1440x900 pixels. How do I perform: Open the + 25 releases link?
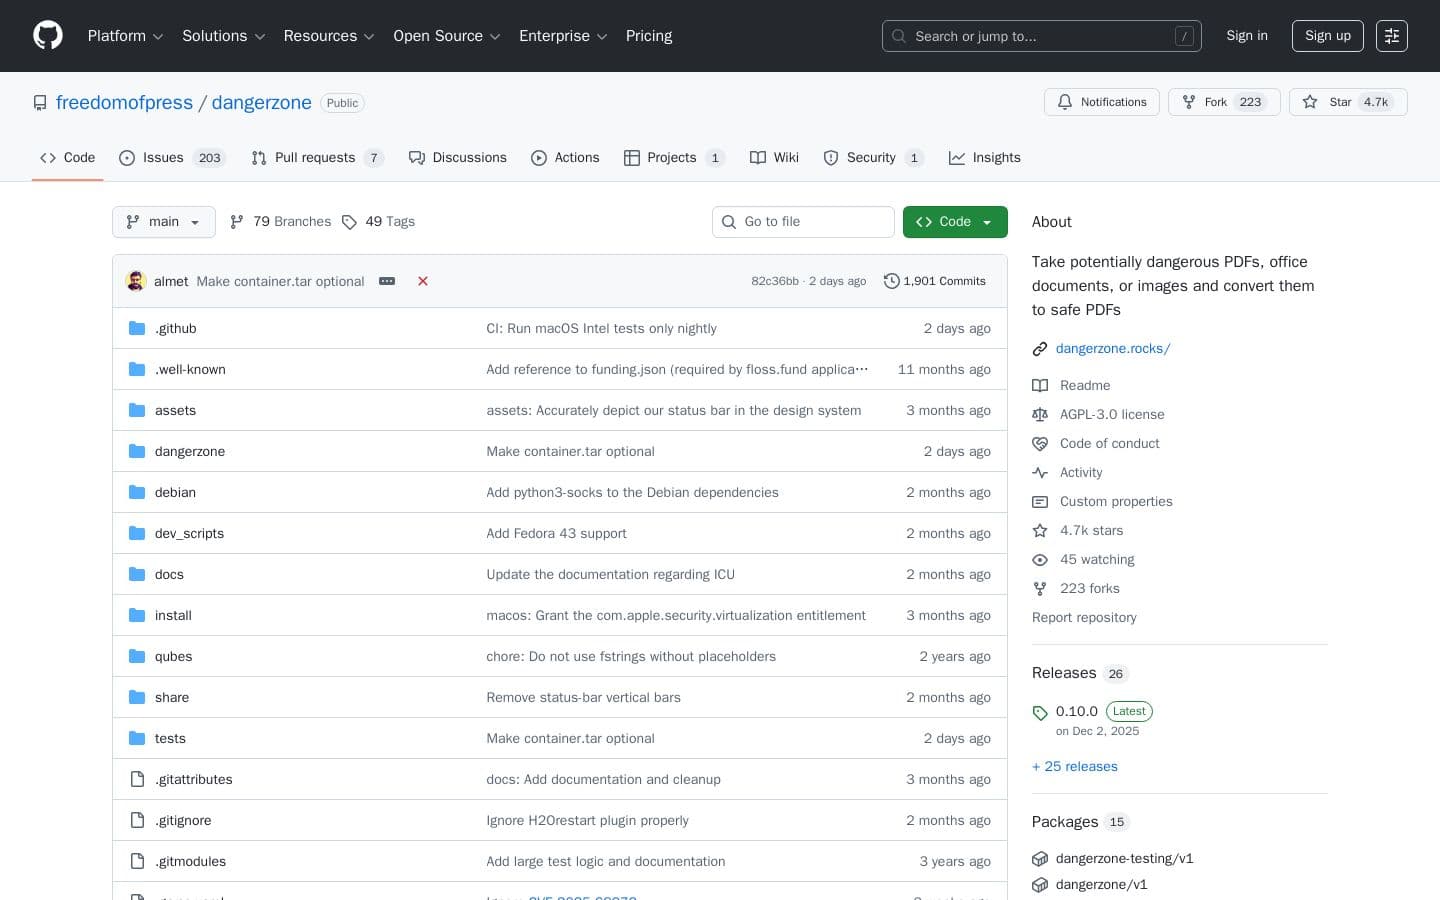click(1075, 767)
